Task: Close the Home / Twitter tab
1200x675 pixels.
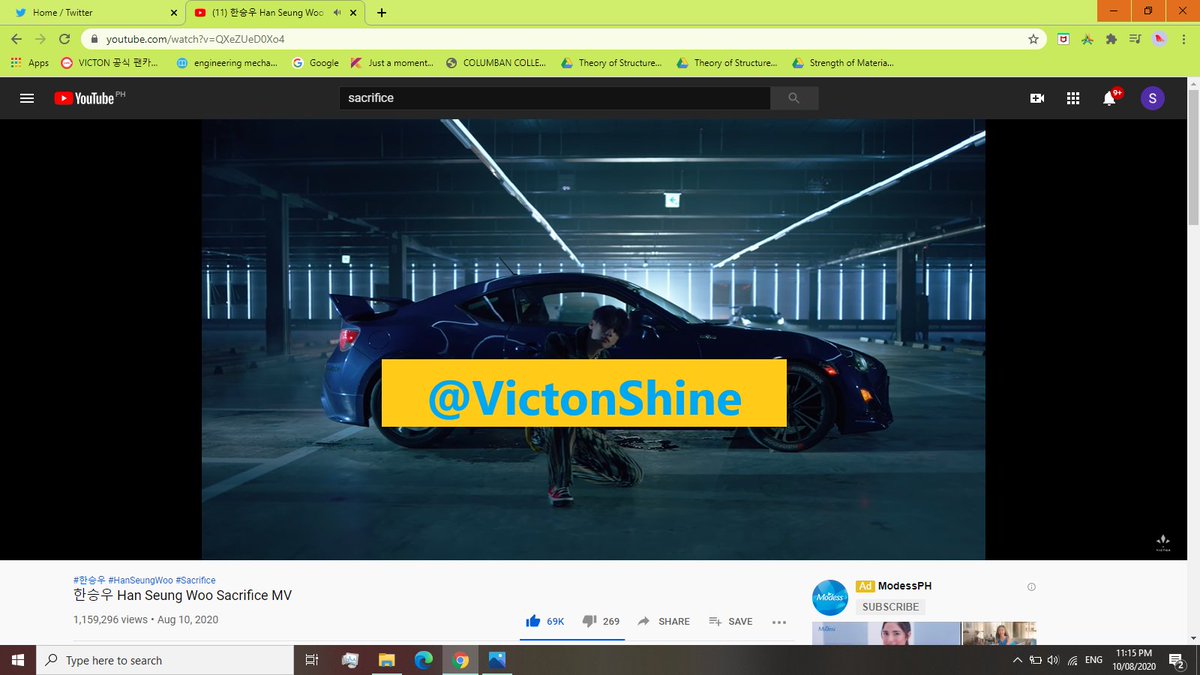Action: (x=173, y=13)
